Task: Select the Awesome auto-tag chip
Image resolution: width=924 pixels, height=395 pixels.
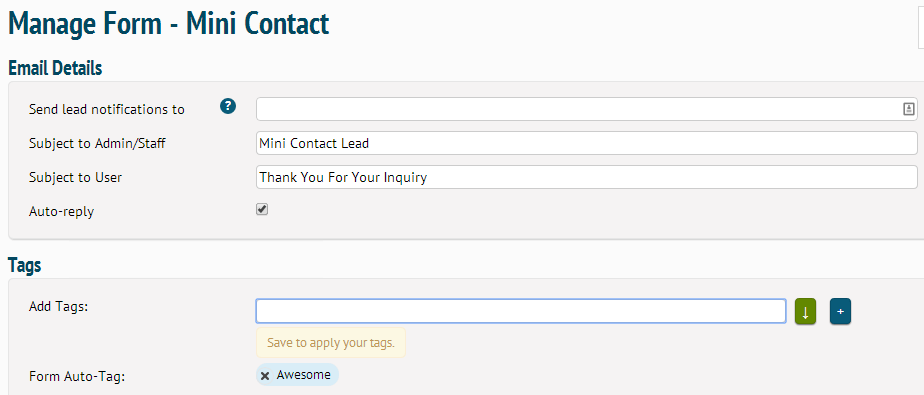Action: [298, 375]
